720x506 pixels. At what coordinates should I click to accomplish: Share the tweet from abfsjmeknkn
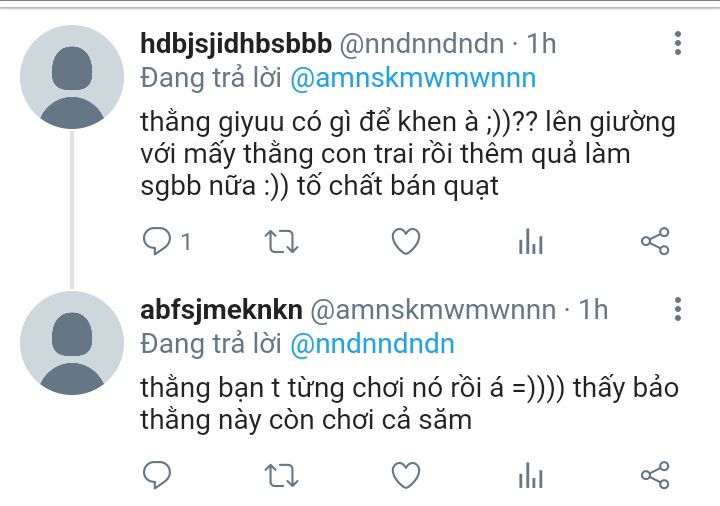coord(655,475)
